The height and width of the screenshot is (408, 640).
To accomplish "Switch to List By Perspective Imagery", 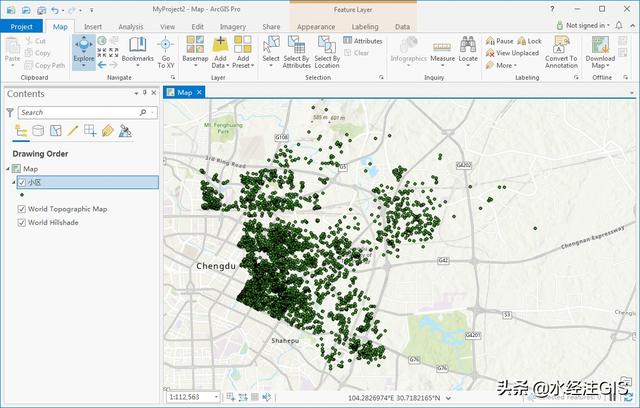I will (x=125, y=131).
